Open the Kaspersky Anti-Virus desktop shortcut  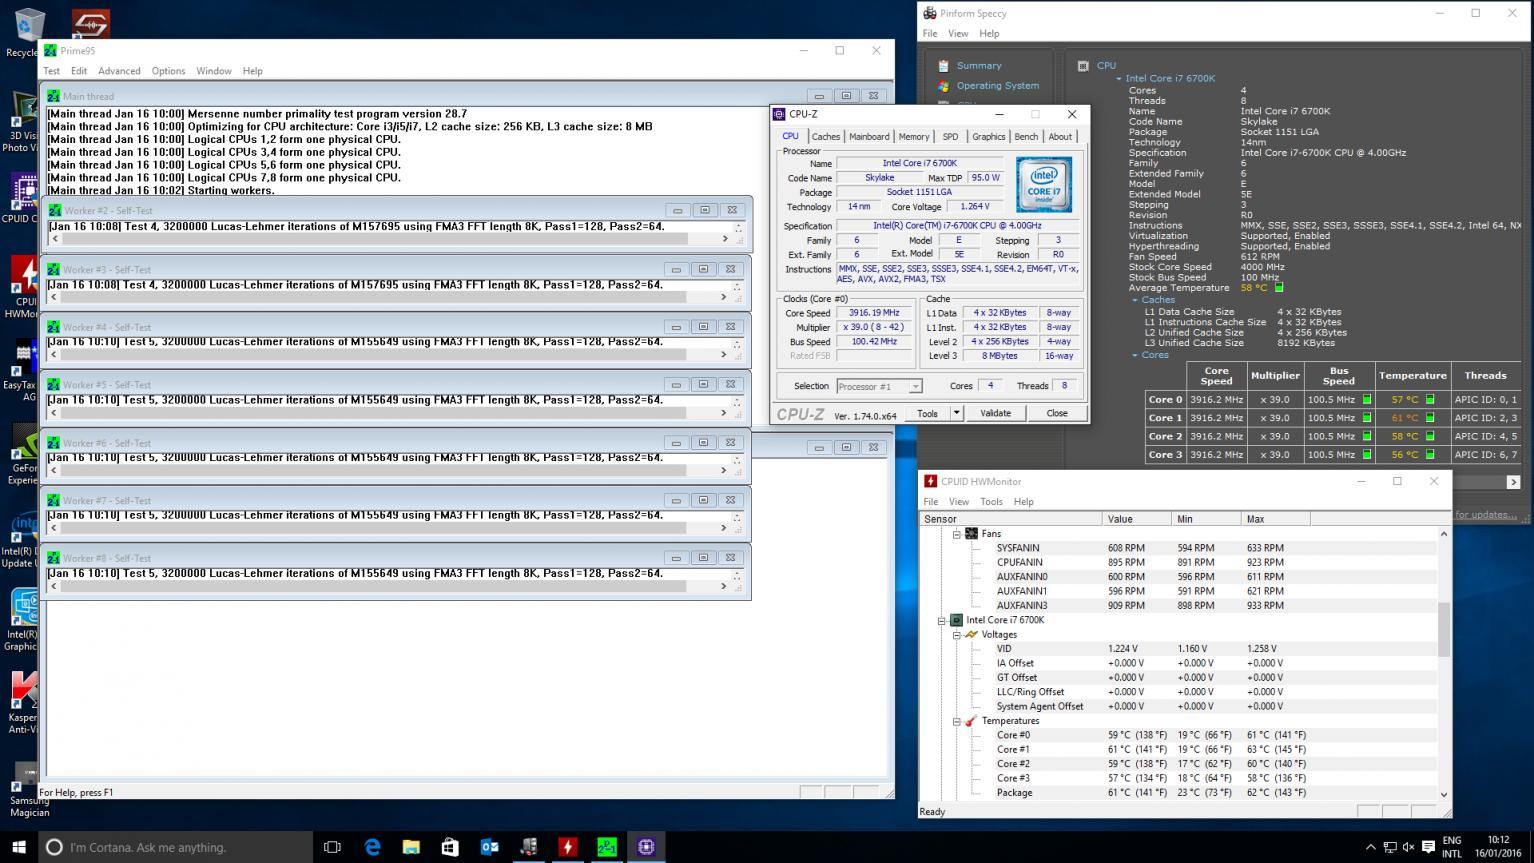(24, 702)
